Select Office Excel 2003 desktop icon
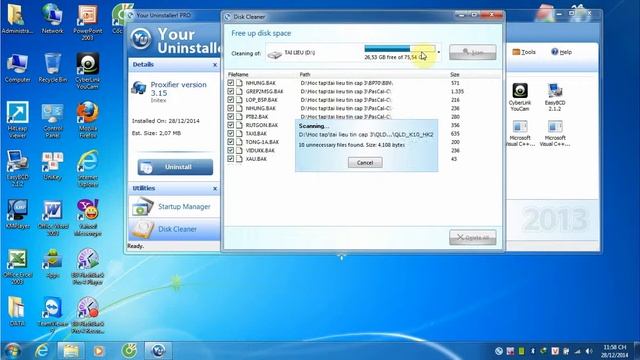Screen dimensions: 640x360 pyautogui.click(x=17, y=267)
